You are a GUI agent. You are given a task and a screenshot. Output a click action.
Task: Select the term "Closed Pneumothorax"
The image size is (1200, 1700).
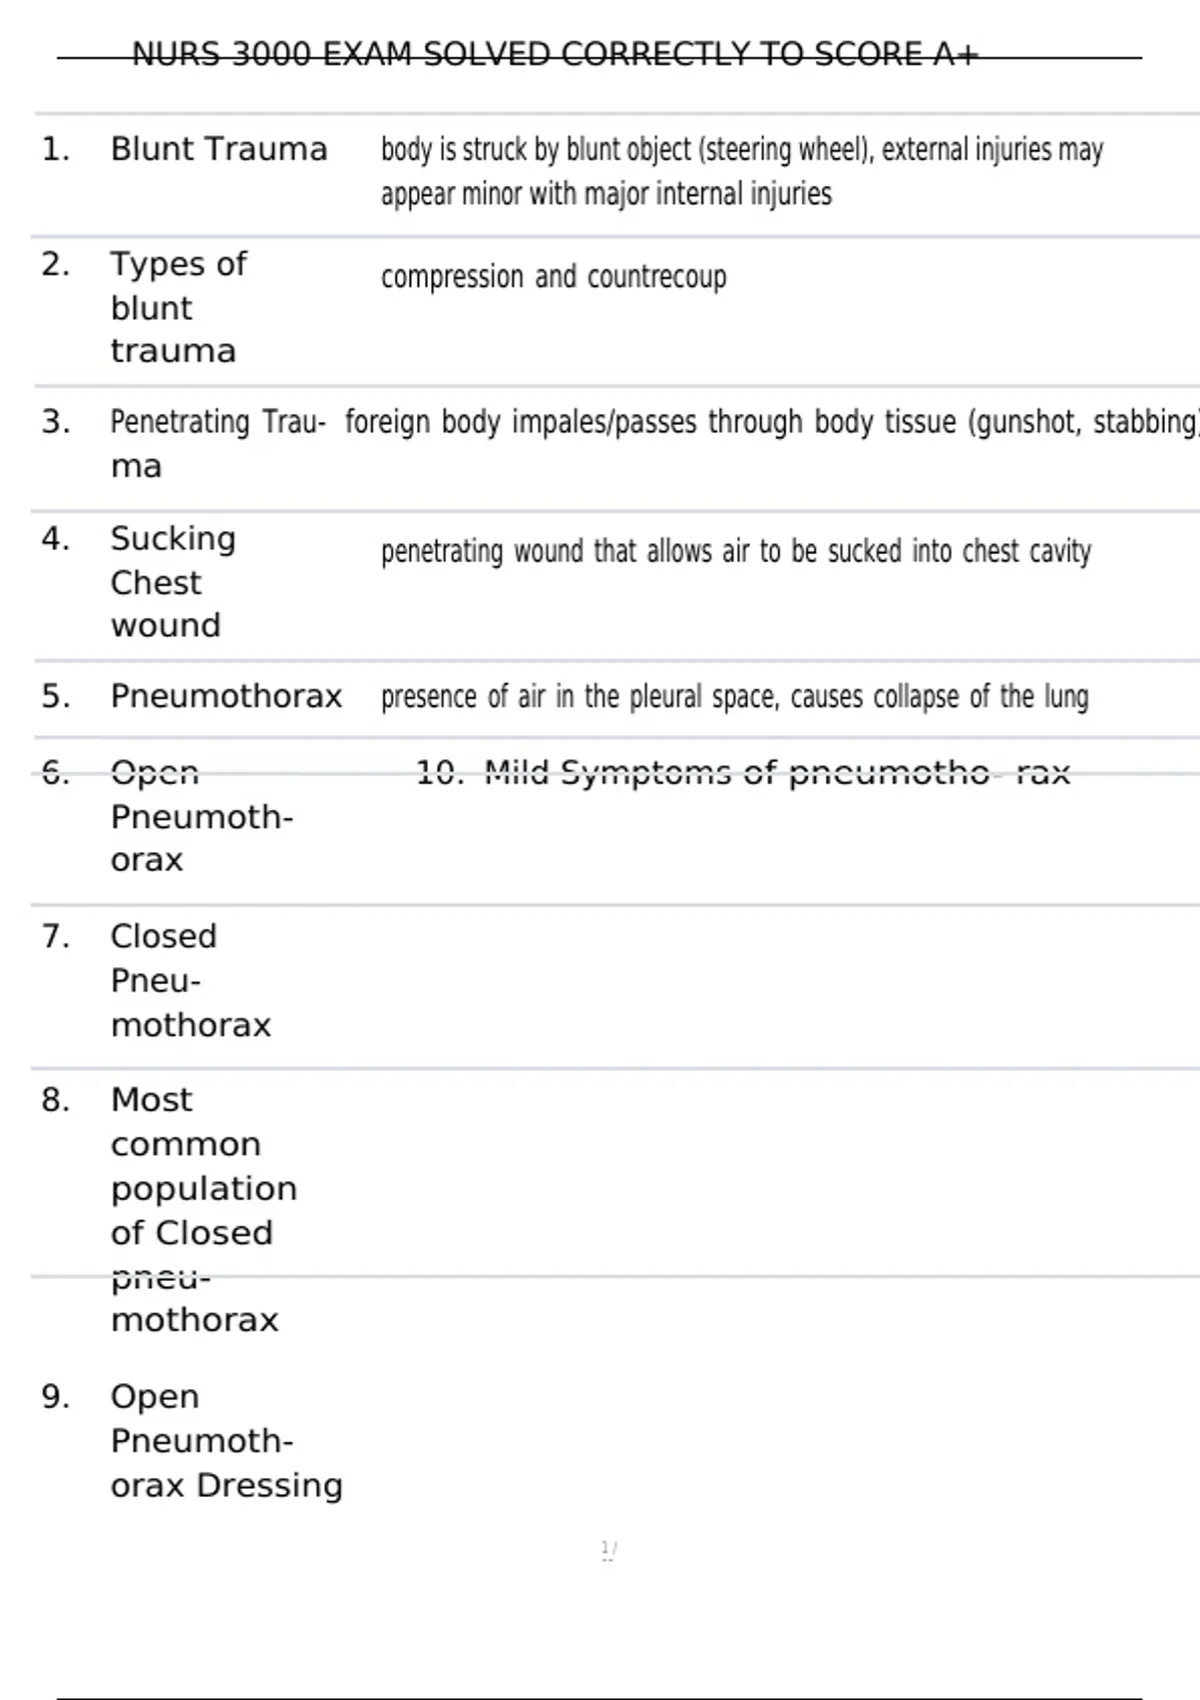point(190,980)
